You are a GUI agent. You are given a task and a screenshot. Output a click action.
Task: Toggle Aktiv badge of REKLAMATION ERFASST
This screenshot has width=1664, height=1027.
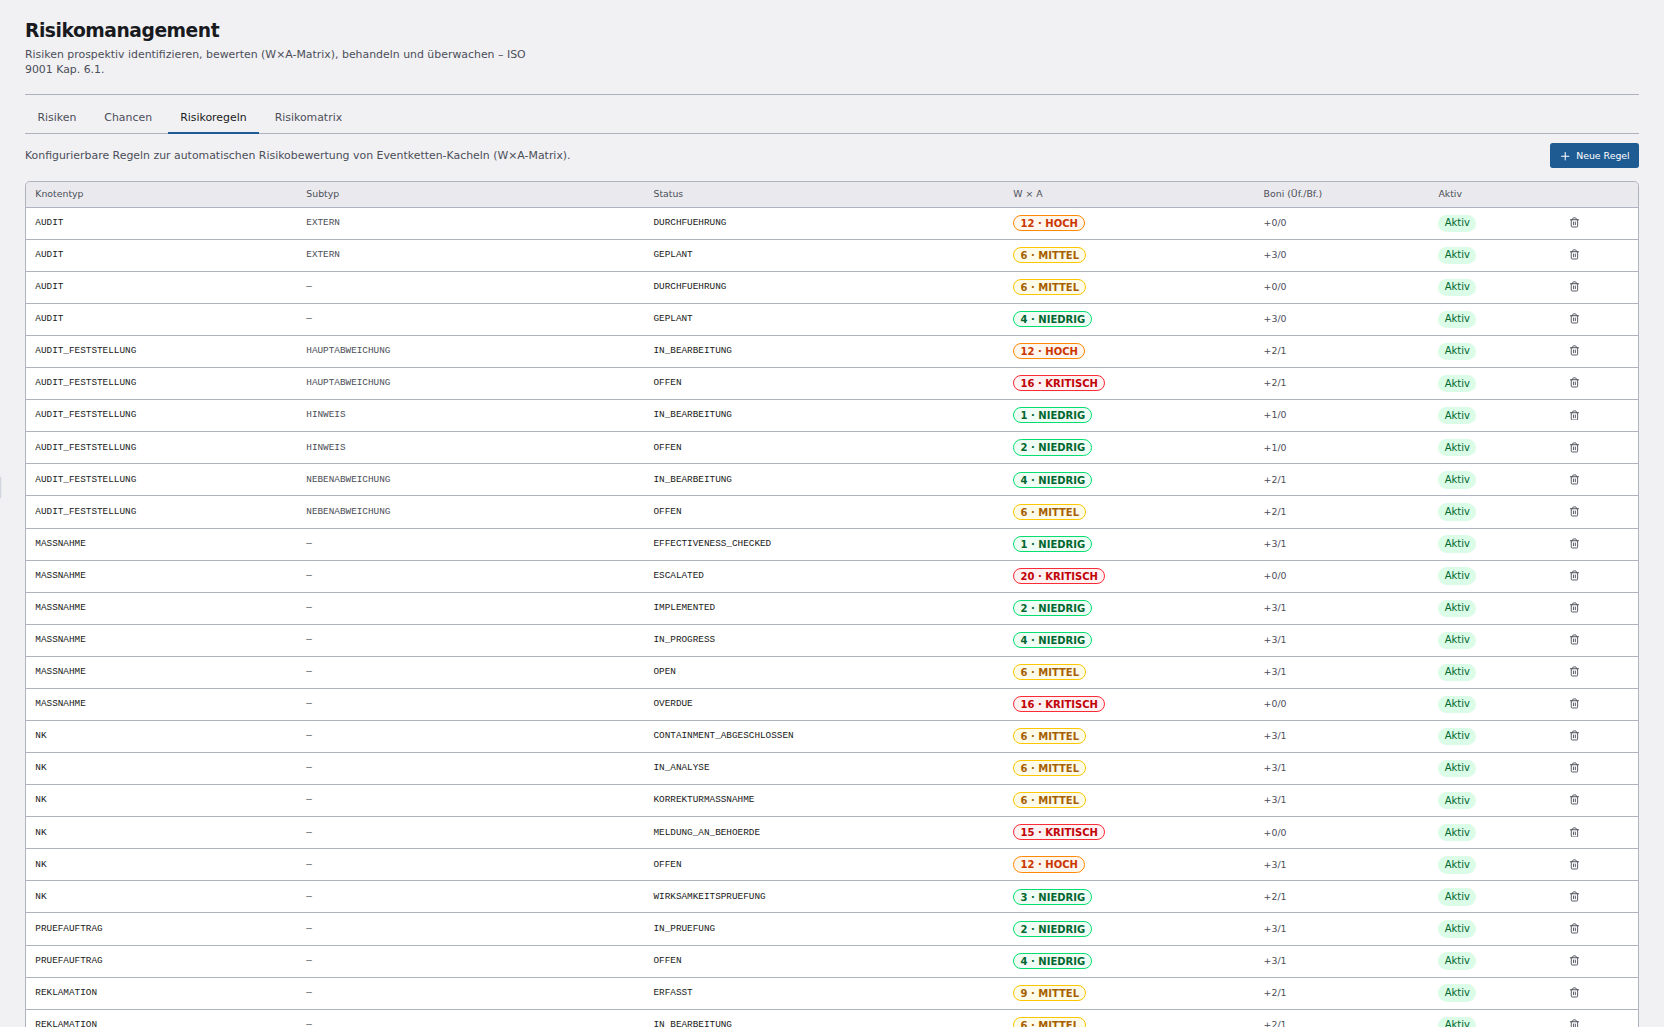(x=1457, y=993)
